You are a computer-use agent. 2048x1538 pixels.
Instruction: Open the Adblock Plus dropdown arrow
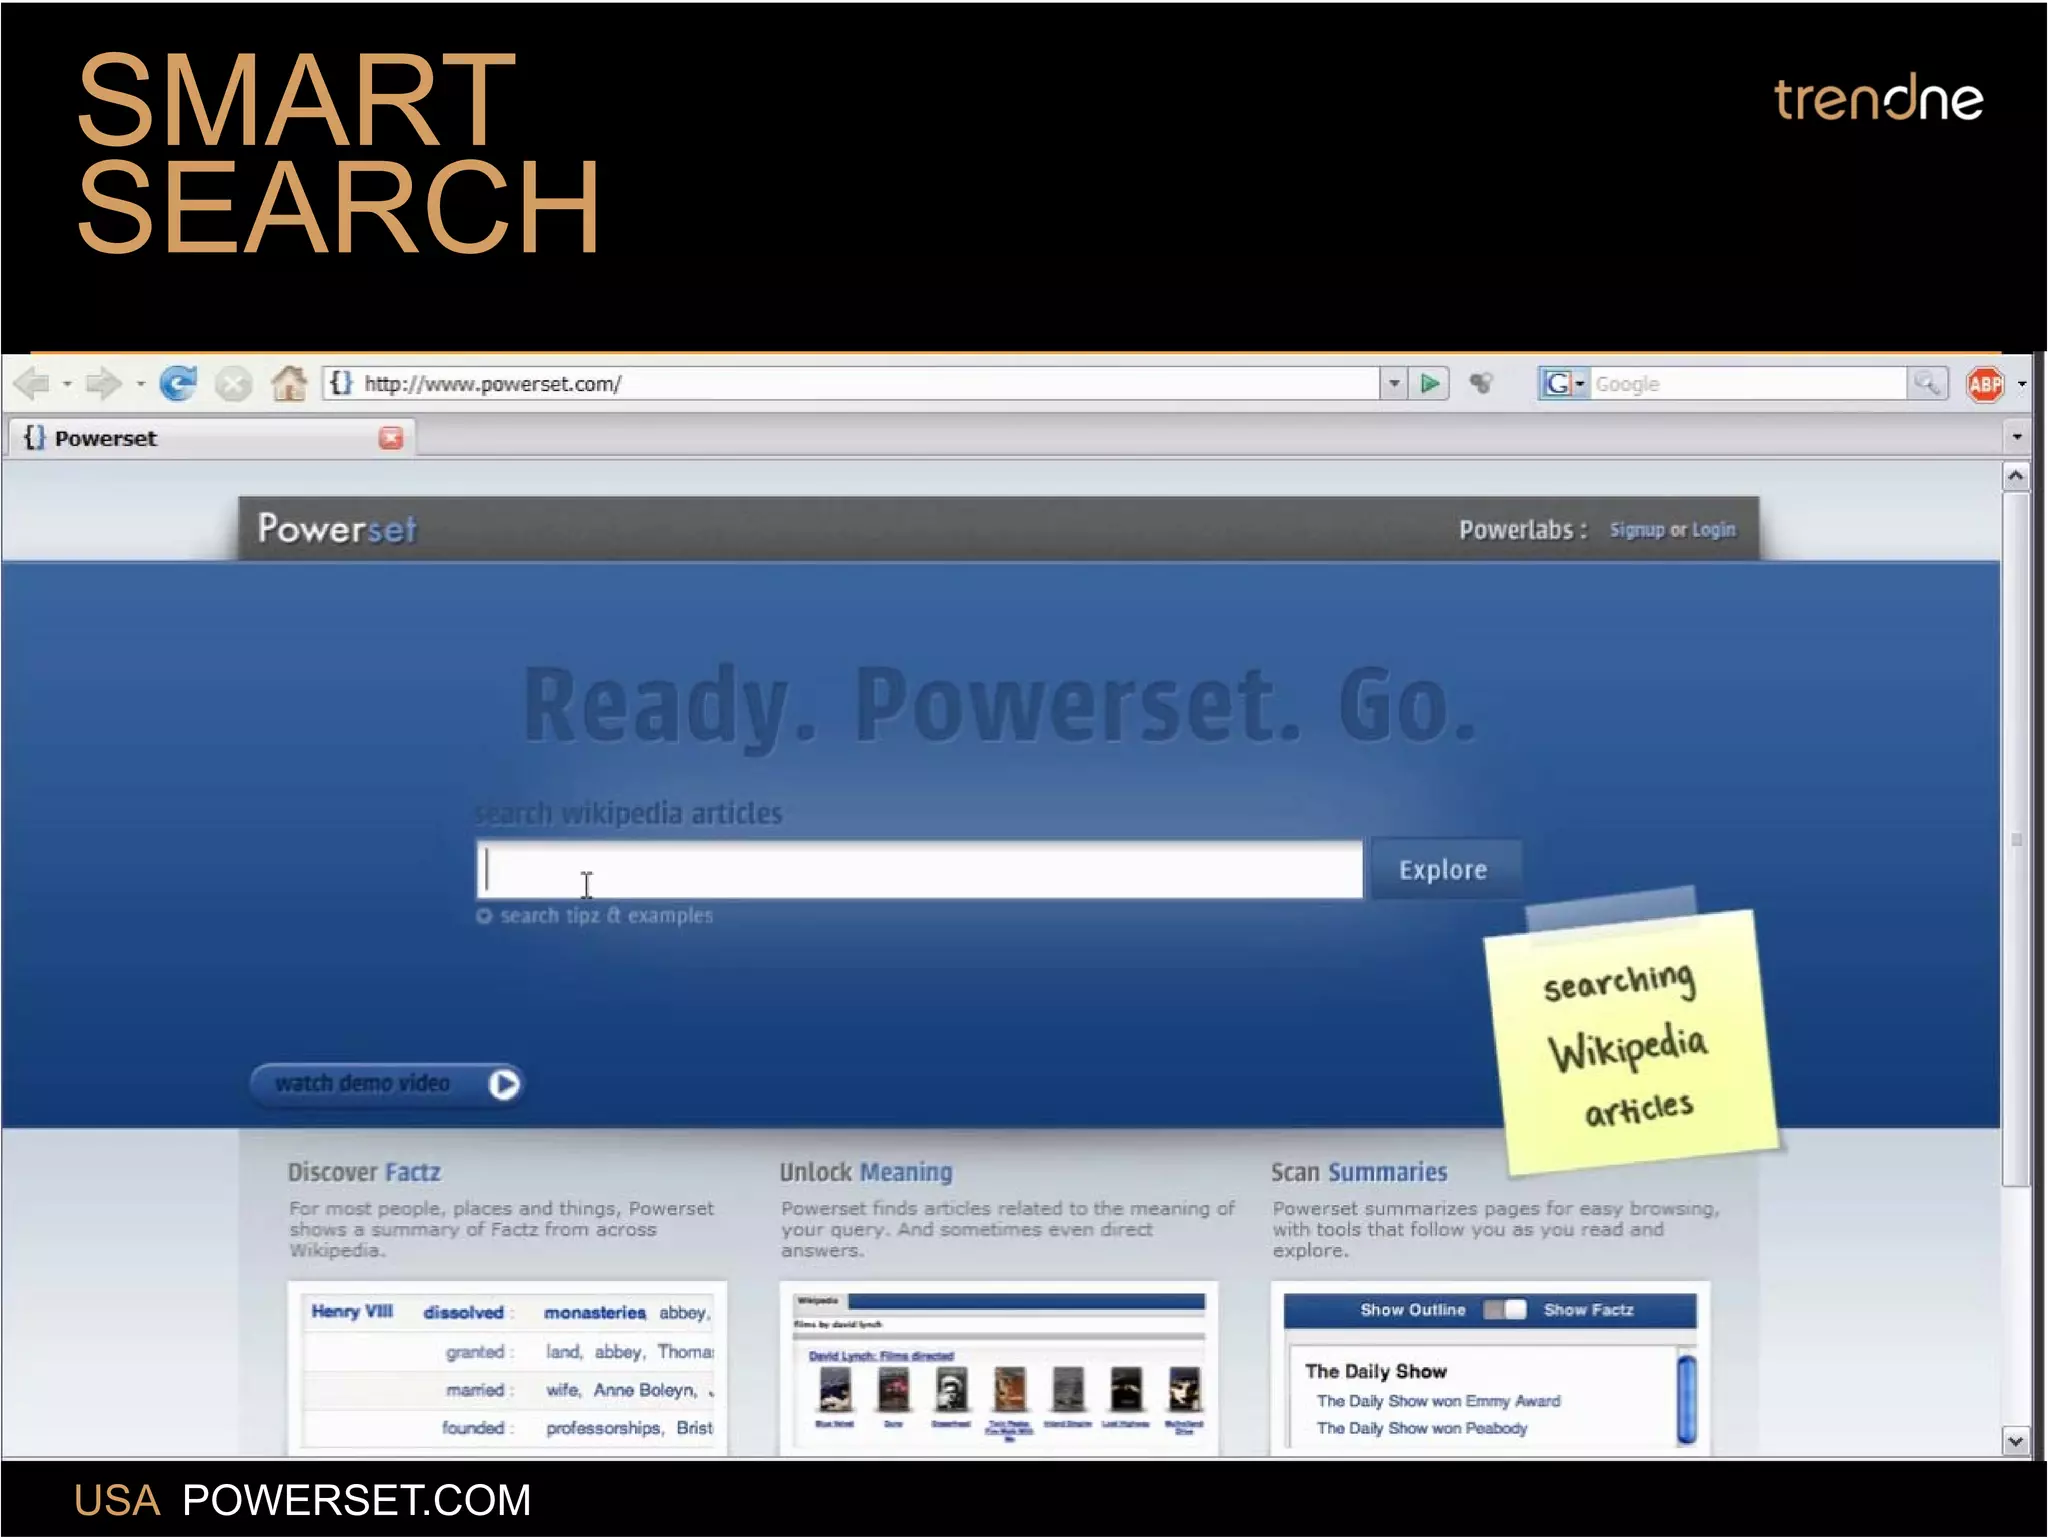click(2022, 384)
